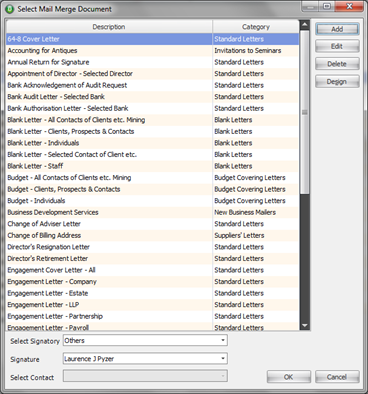Choose Appointment of Director - Selected Director
Viewport: 368px width, 394px height.
point(152,74)
